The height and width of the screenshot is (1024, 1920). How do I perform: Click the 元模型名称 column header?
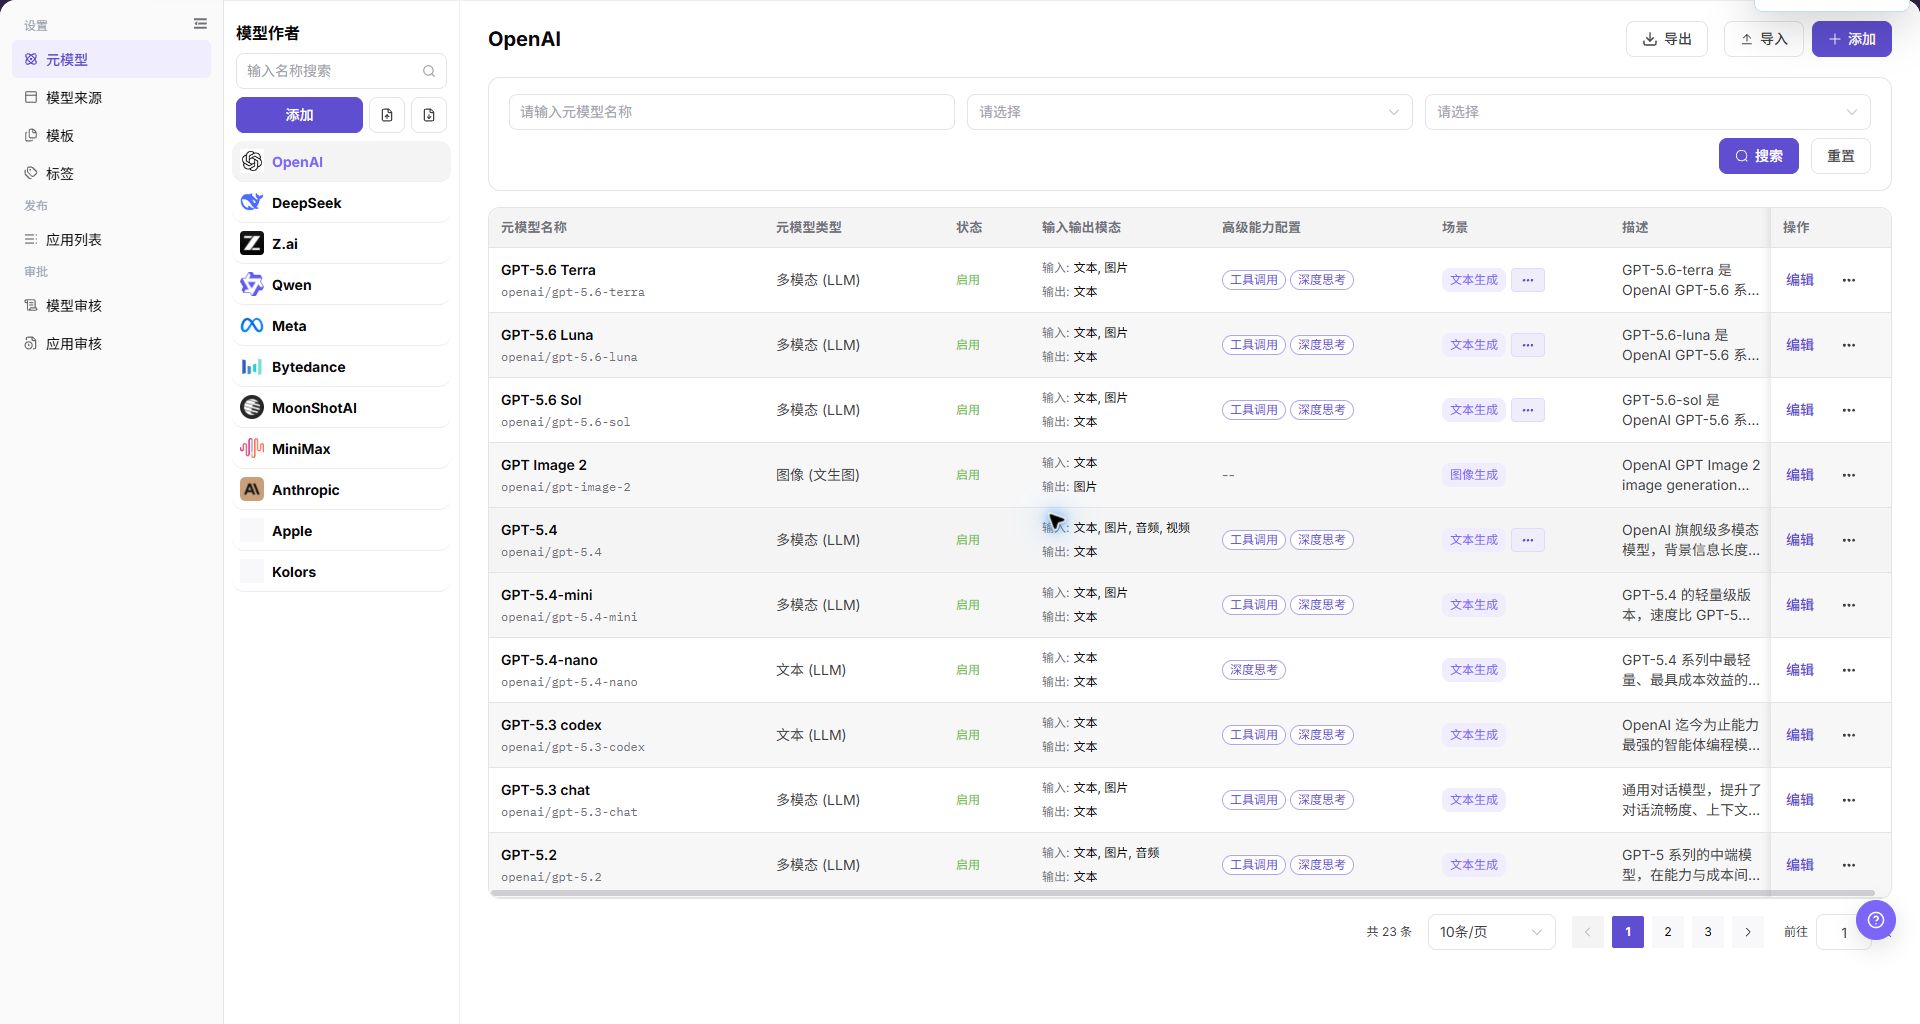click(x=534, y=228)
